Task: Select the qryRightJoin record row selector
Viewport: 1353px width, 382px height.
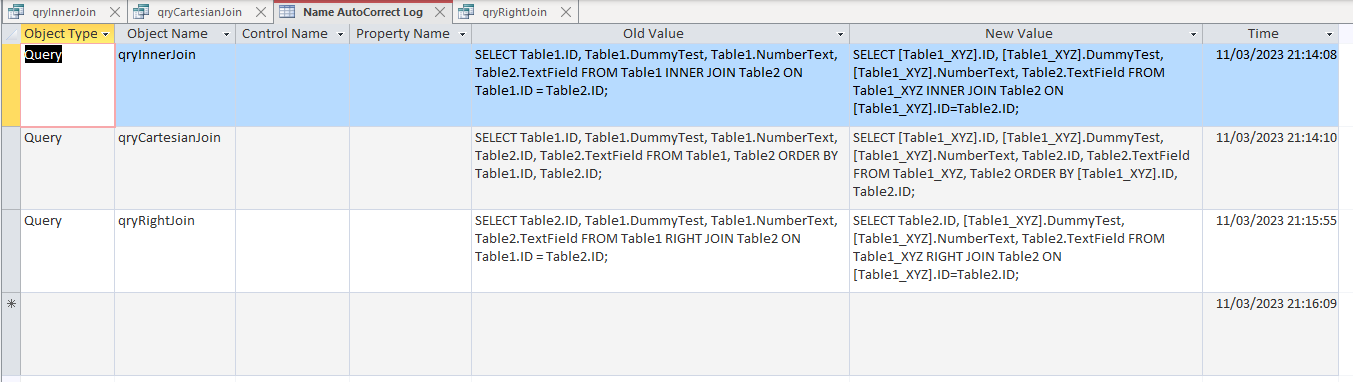Action: click(10, 251)
